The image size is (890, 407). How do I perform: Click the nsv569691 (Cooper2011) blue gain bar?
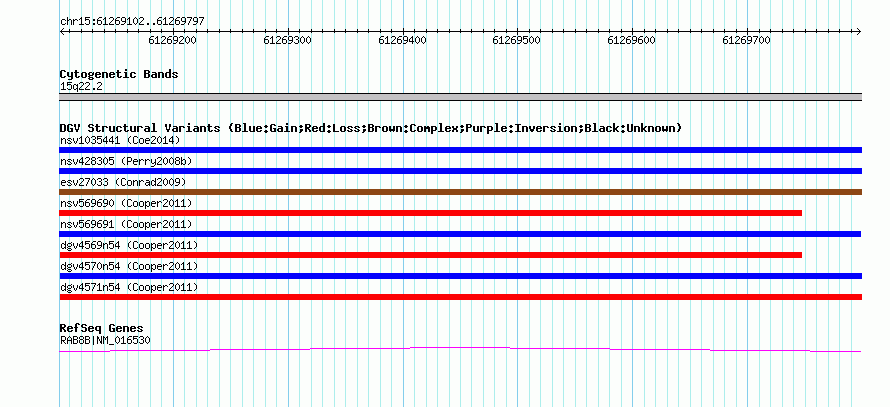tap(460, 234)
